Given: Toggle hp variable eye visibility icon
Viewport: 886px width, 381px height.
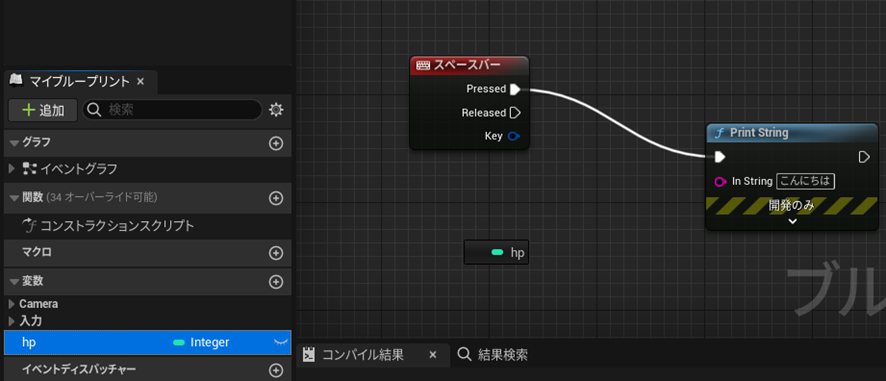Looking at the screenshot, I should [x=280, y=342].
